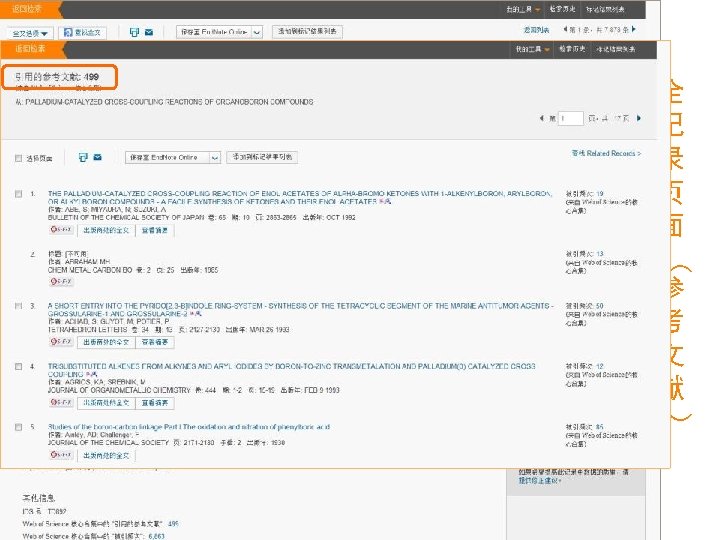Viewport: 720px width, 540px height.
Task: Expand 我的工具 menu in top background bar
Action: pyautogui.click(x=523, y=10)
